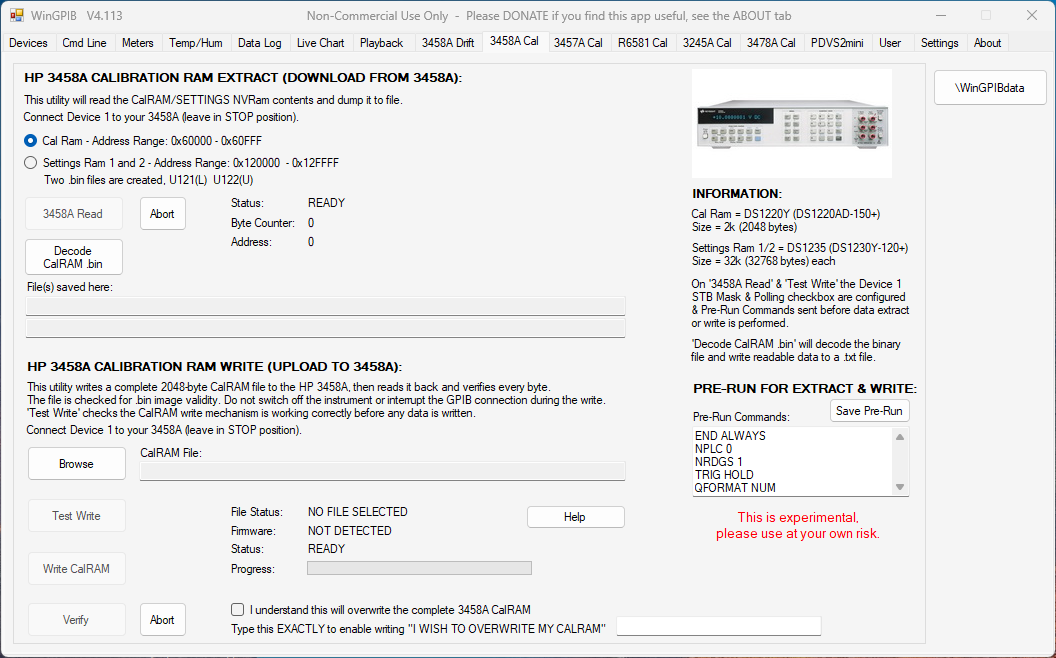Click scroll-up arrow in Pre-Run Commands box
This screenshot has width=1056, height=658.
[x=900, y=436]
